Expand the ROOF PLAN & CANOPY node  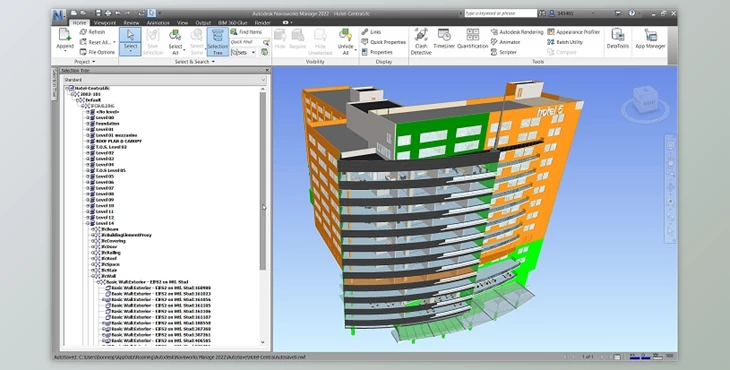click(x=87, y=141)
